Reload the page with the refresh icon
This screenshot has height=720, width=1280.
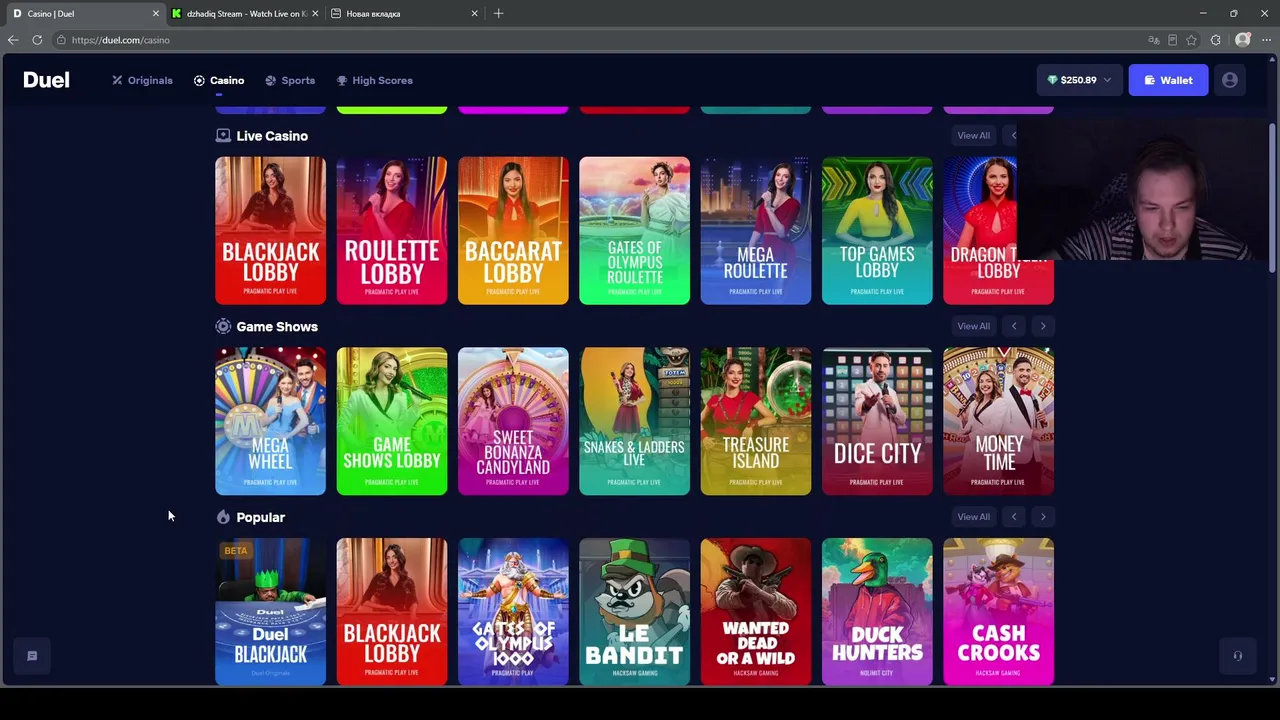pyautogui.click(x=37, y=40)
